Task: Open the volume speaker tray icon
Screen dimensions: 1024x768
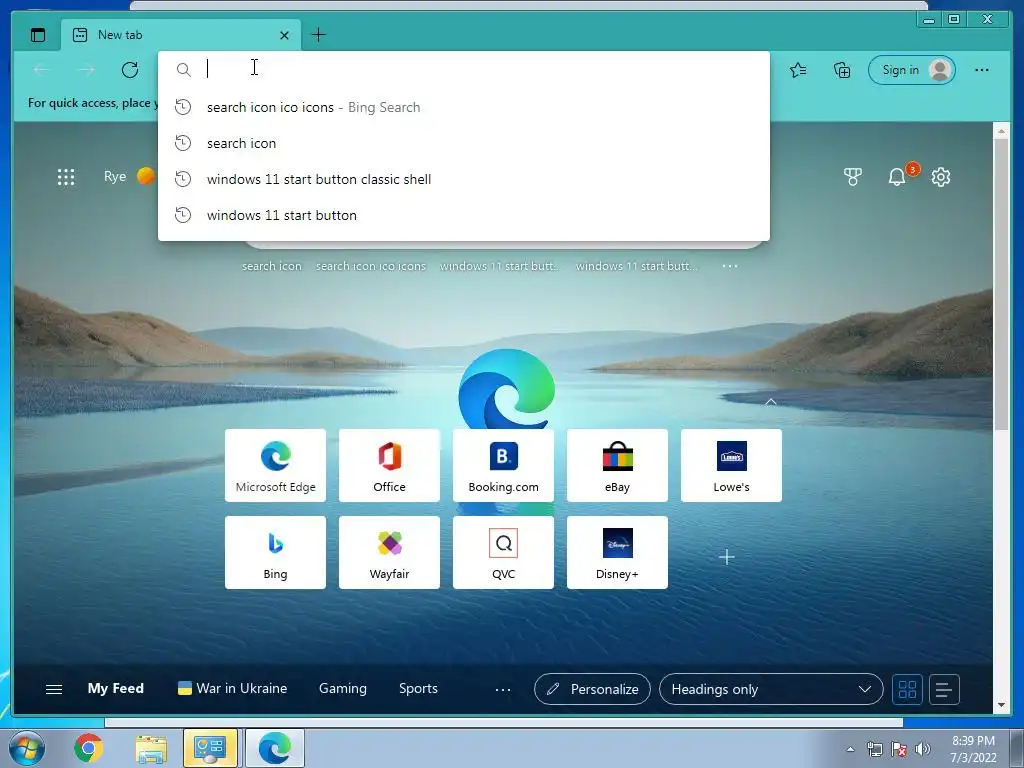Action: (x=922, y=749)
